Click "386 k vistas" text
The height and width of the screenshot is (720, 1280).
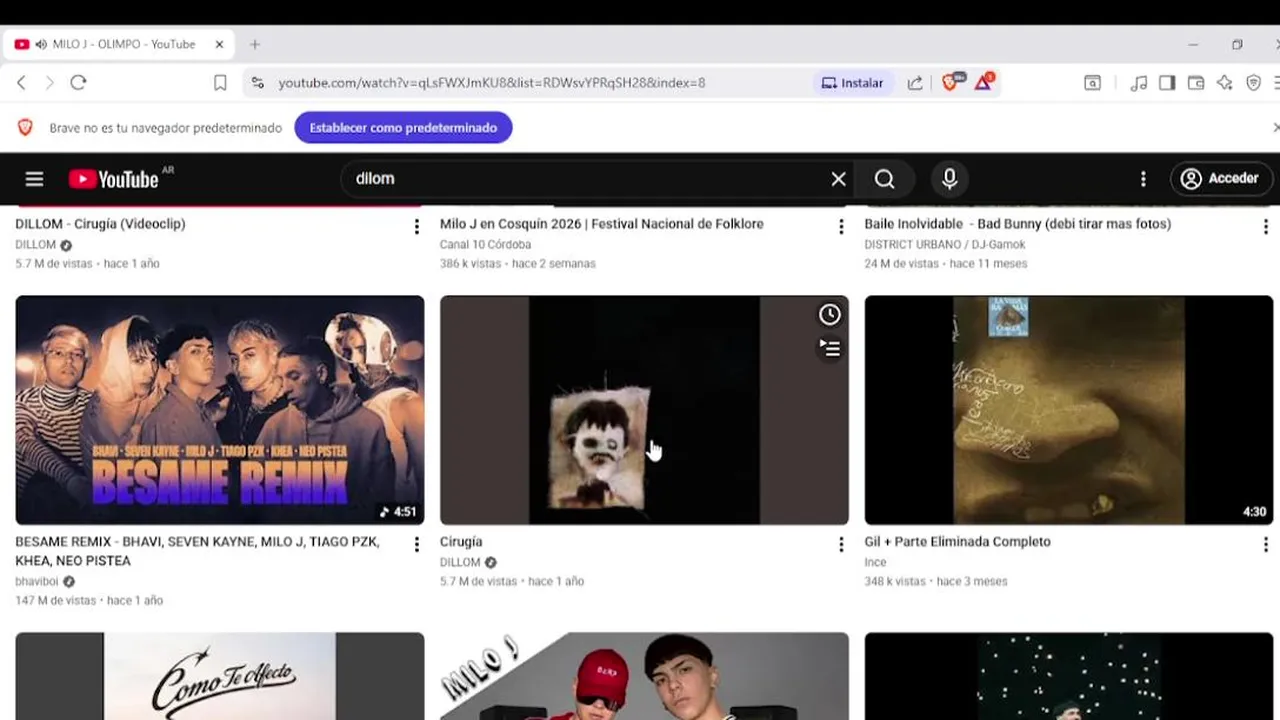coord(470,264)
